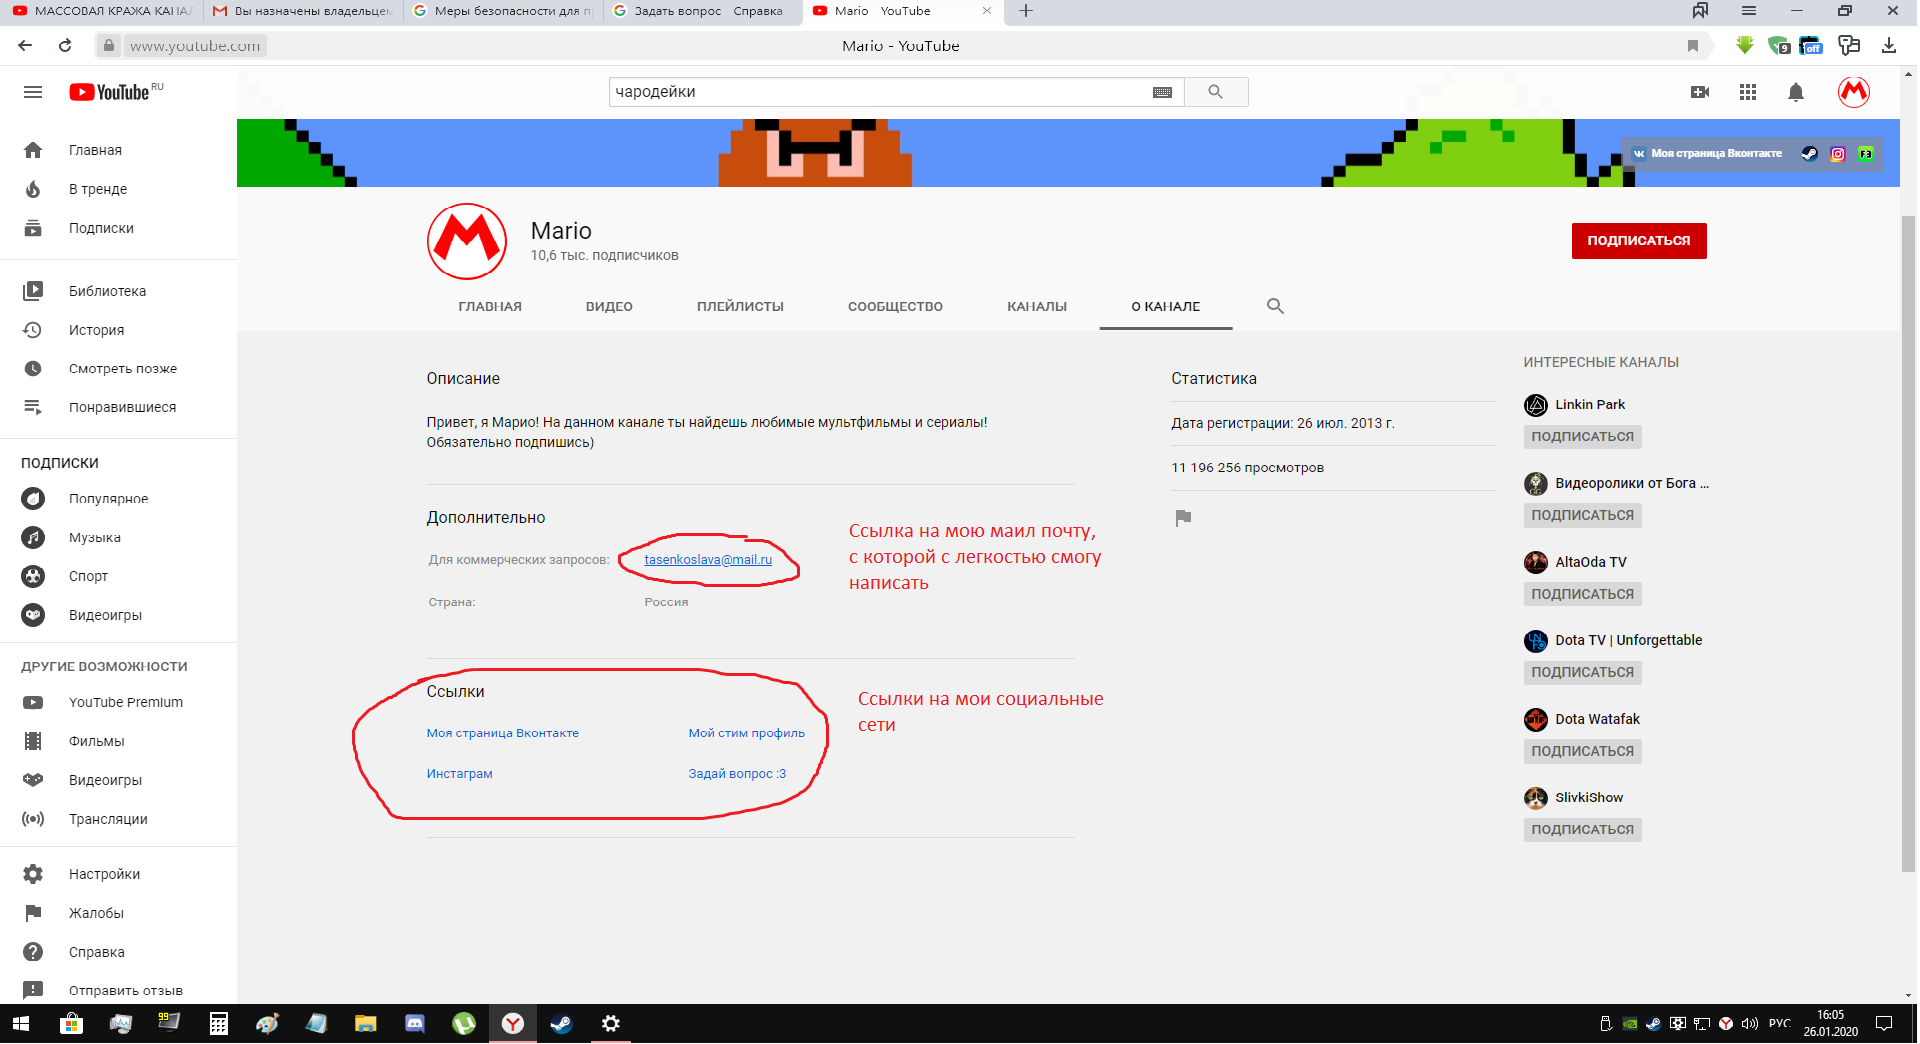
Task: Open the Моя страница Вконтакте link
Action: pos(503,733)
